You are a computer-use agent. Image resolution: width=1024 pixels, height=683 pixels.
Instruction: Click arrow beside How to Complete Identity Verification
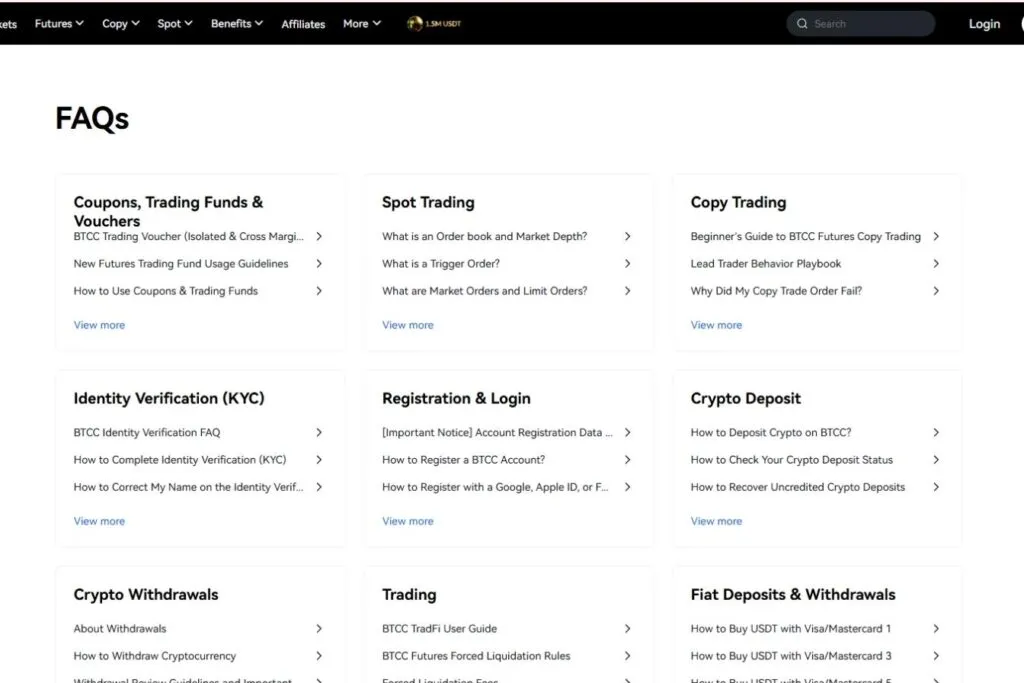[319, 460]
